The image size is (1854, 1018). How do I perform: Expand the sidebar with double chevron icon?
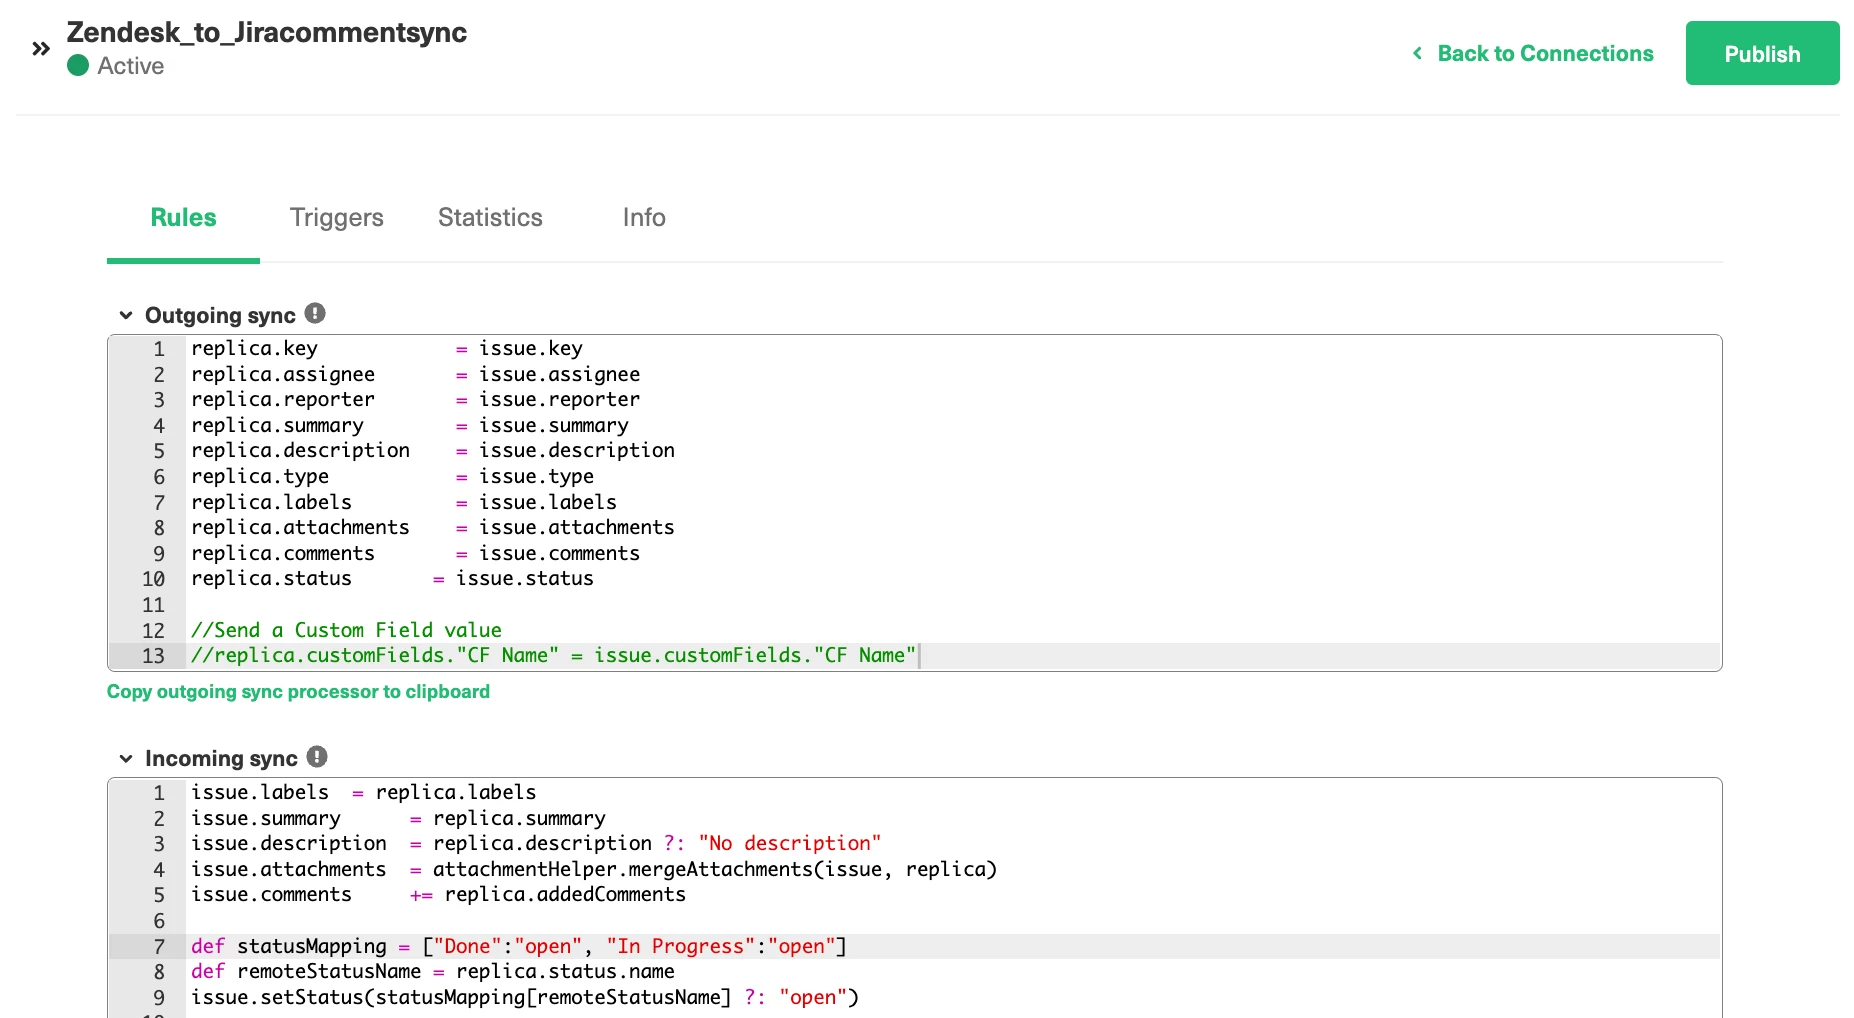41,49
